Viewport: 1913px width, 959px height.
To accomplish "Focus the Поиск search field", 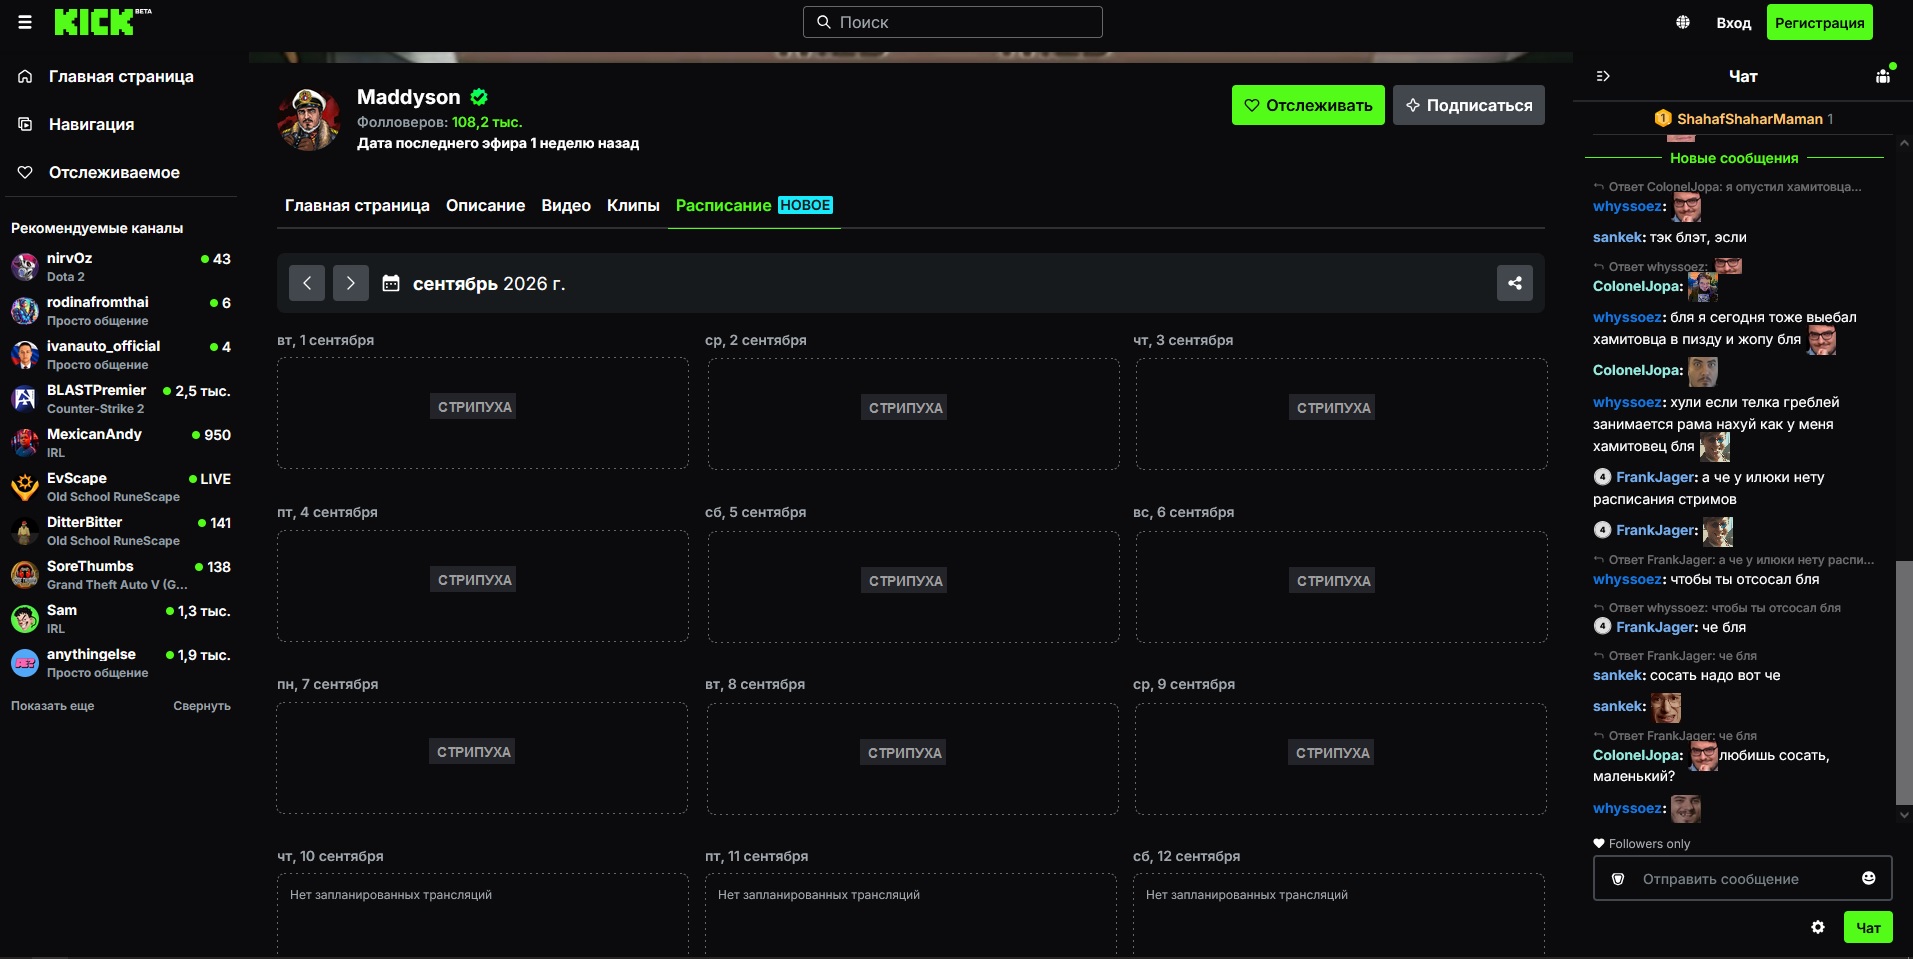I will pyautogui.click(x=953, y=22).
